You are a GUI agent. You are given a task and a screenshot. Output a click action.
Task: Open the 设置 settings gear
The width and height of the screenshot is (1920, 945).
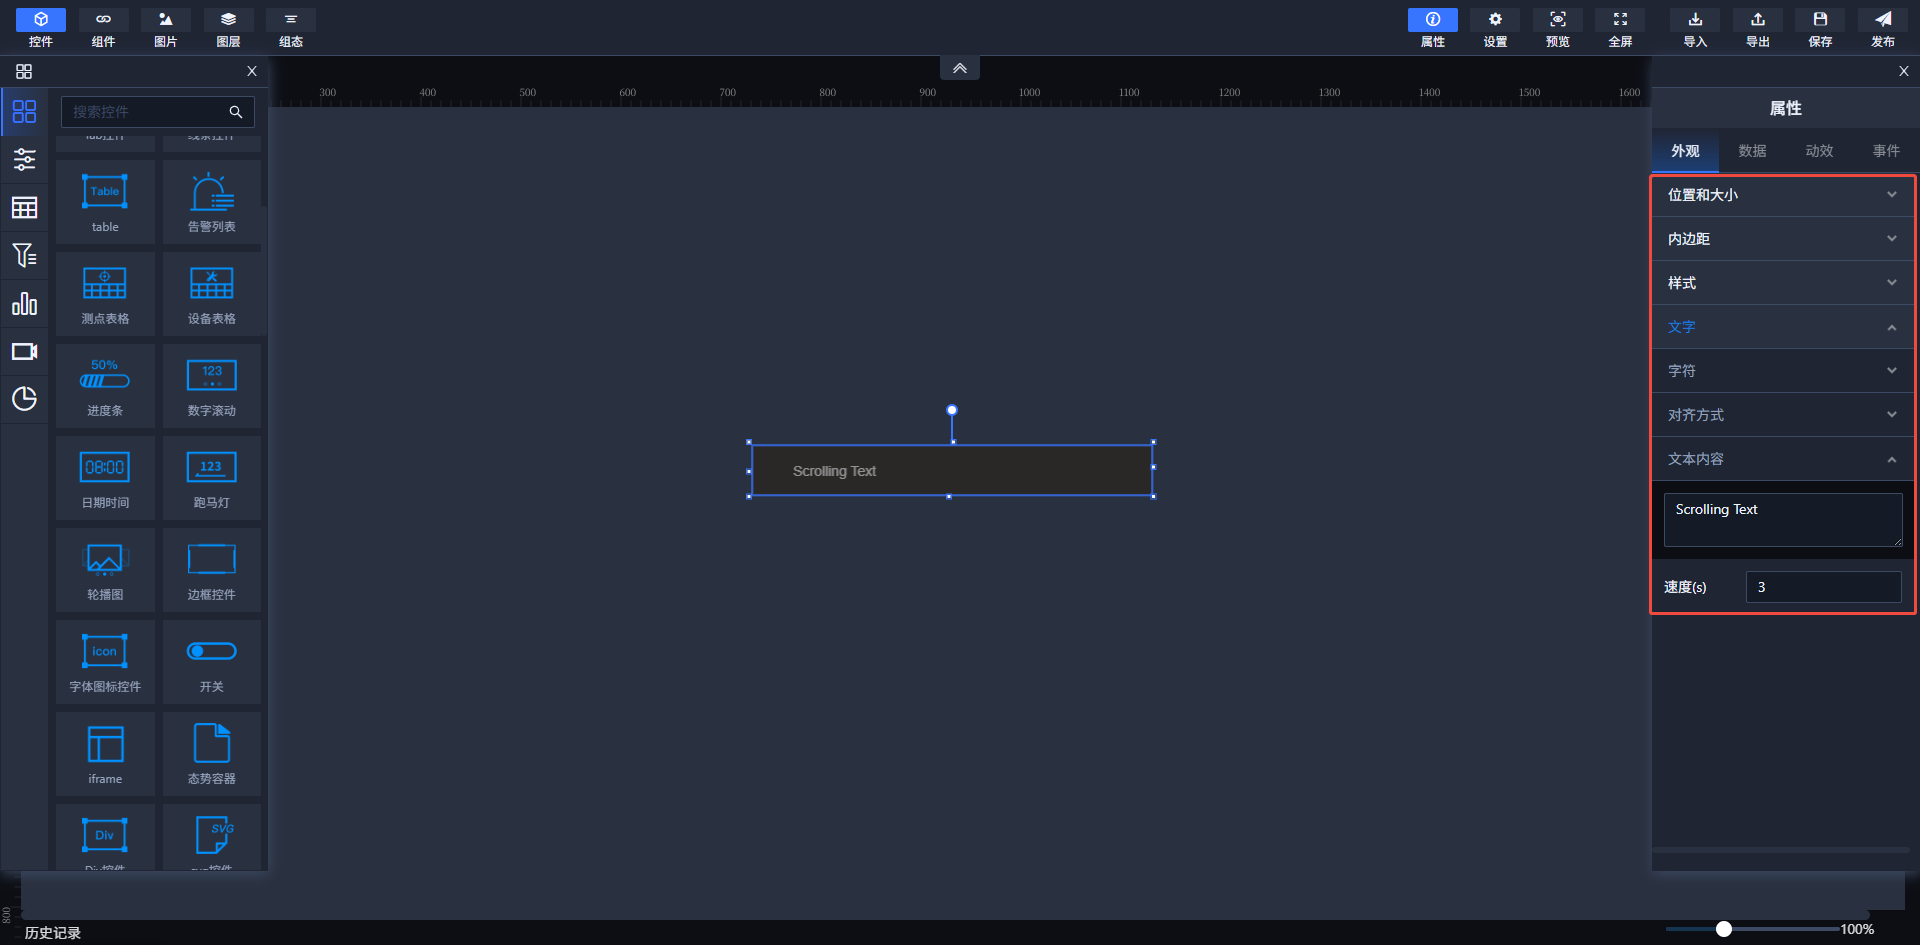pyautogui.click(x=1495, y=28)
